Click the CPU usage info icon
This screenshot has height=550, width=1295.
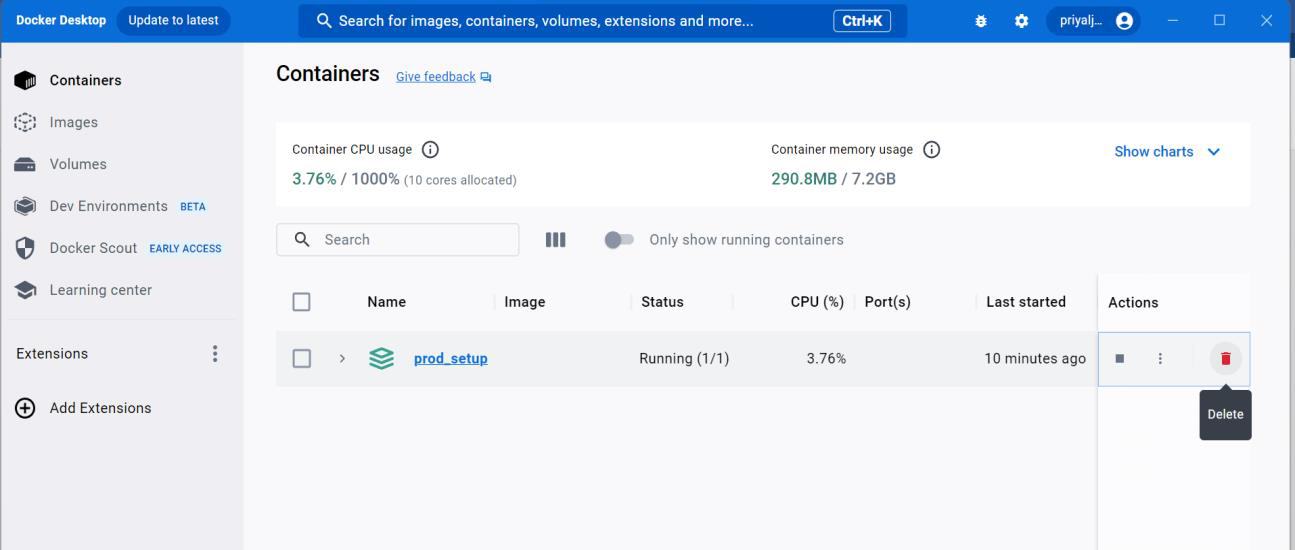point(430,150)
